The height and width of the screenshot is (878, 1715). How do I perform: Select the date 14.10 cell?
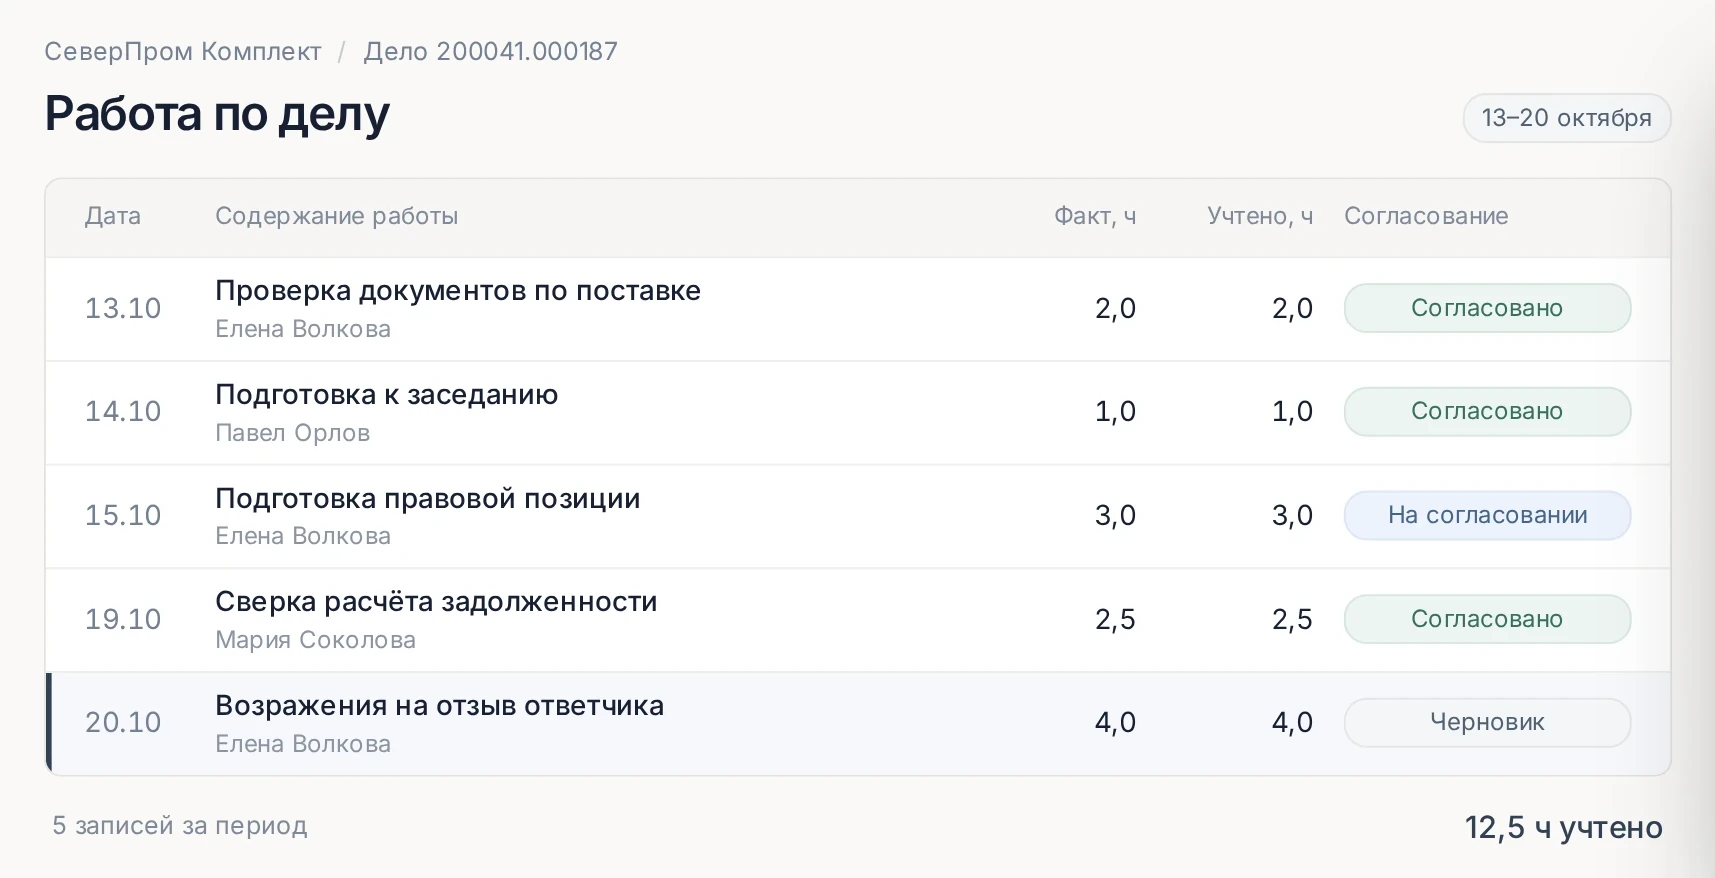click(123, 411)
